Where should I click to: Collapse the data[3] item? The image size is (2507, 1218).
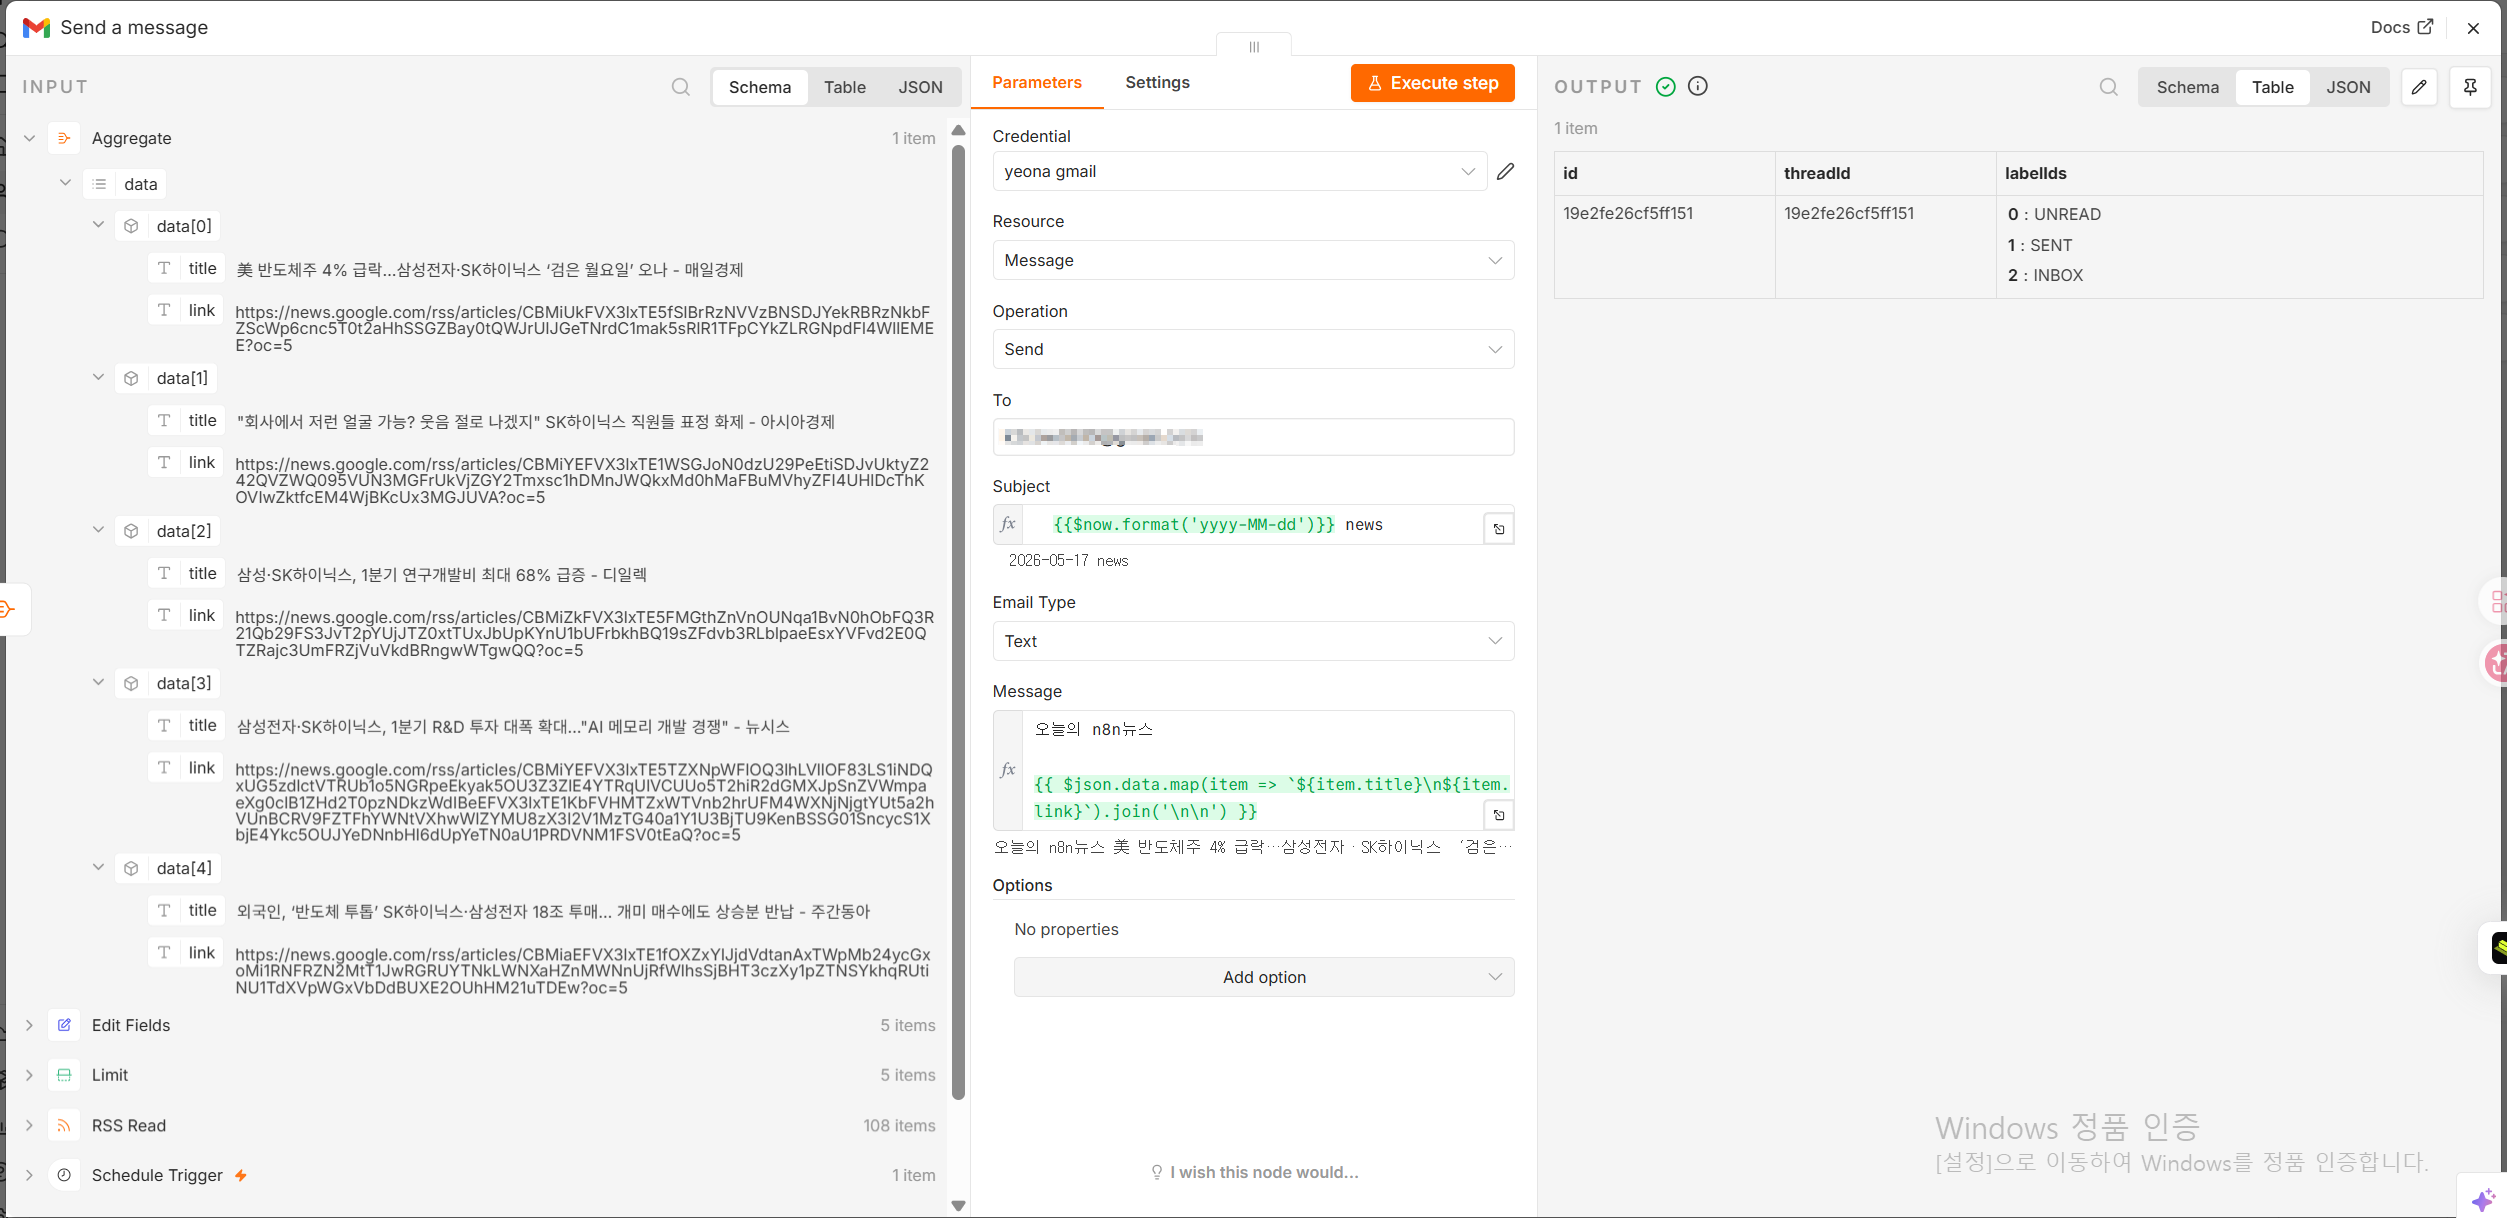tap(98, 682)
